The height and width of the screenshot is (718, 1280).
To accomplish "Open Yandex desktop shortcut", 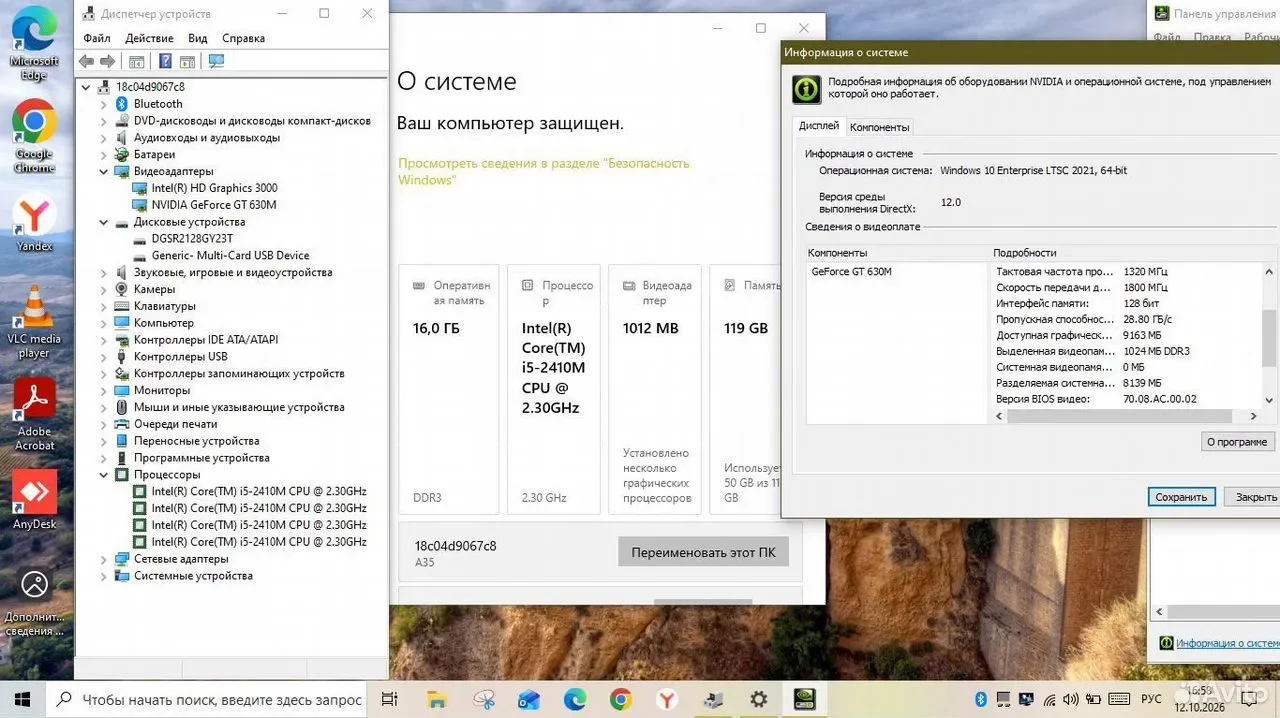I will [x=34, y=222].
